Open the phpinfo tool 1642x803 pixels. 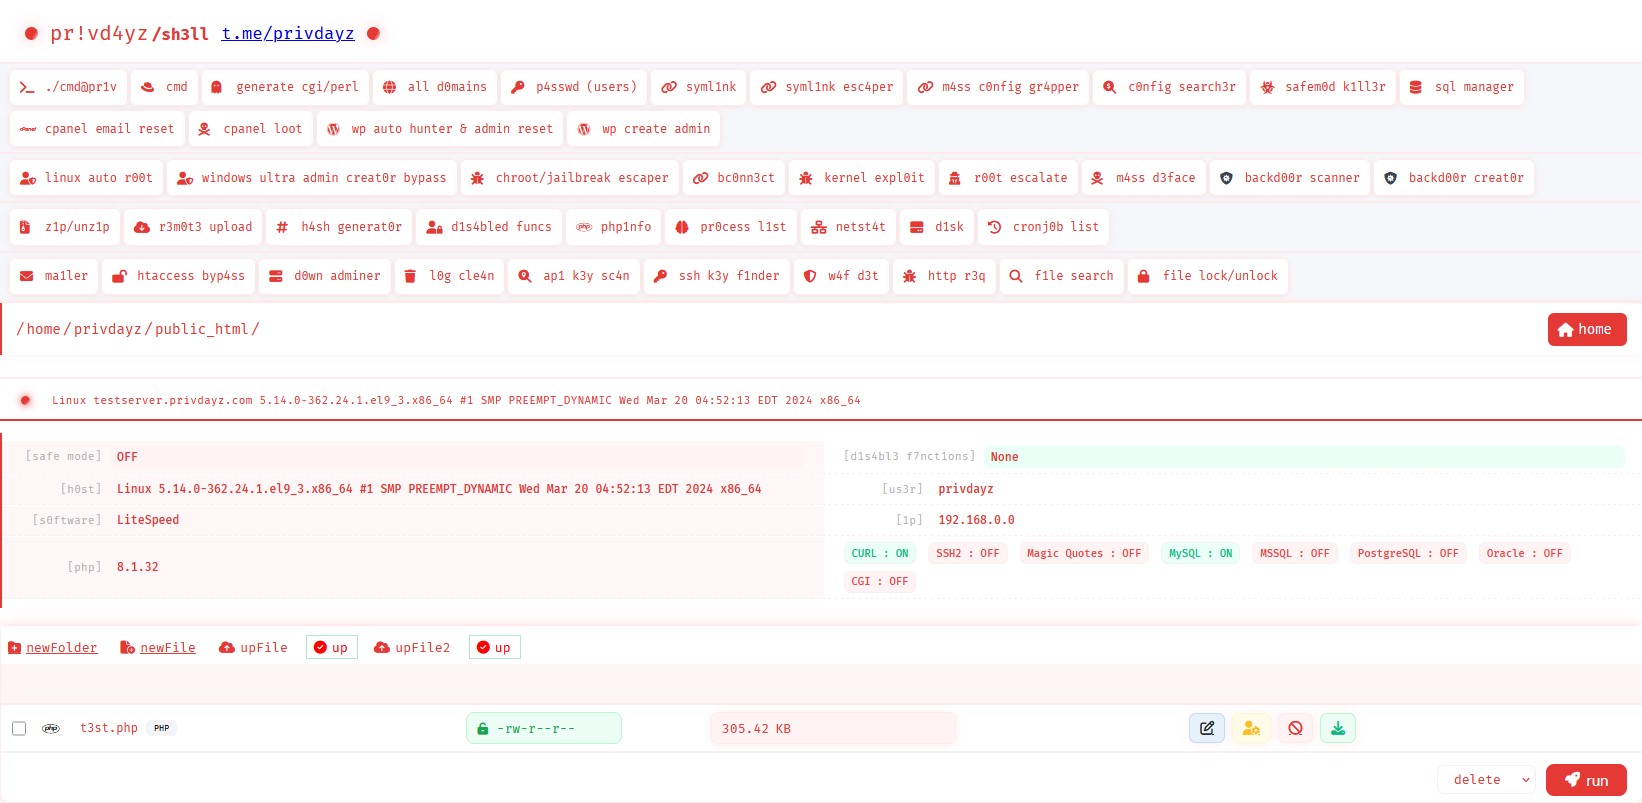pyautogui.click(x=614, y=227)
